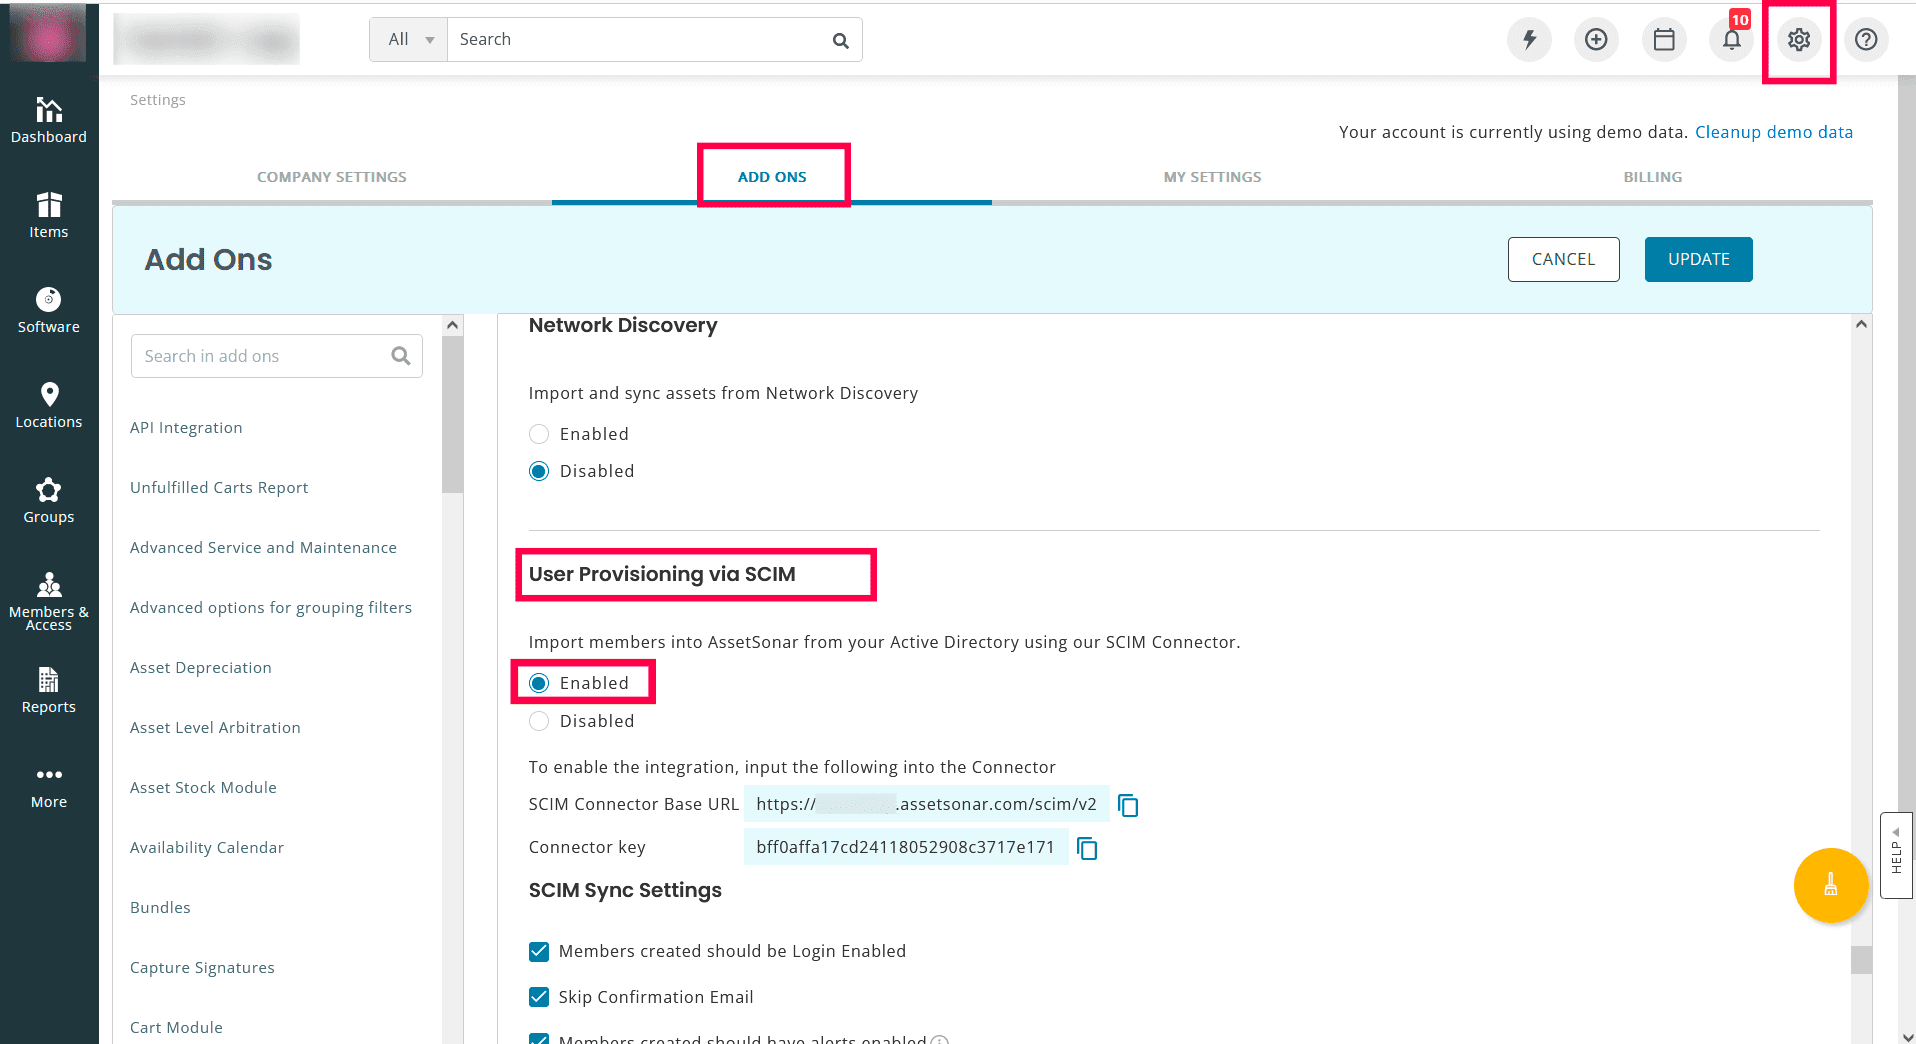Click the settings gear icon
The width and height of the screenshot is (1916, 1044).
[1799, 40]
